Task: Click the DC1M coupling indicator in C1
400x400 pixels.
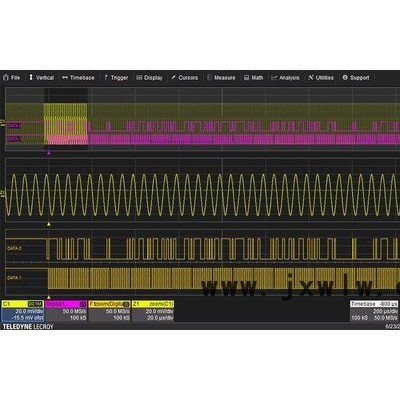Action: [35, 304]
